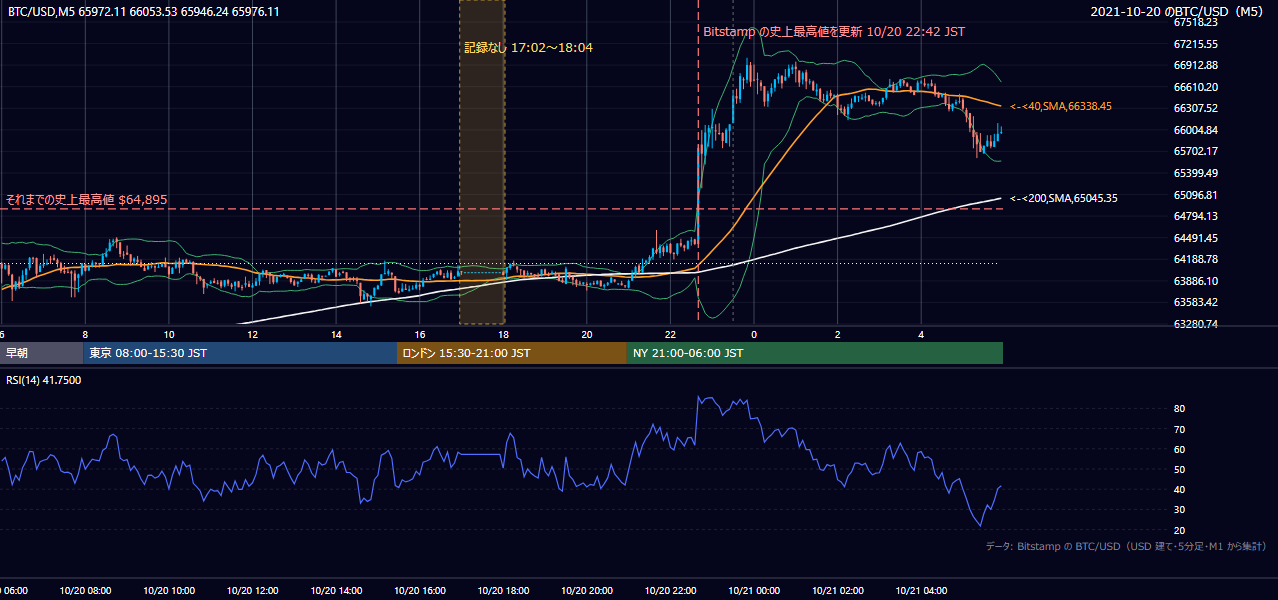This screenshot has height=600, width=1278.
Task: Click the 10/20 12:00 time label
Action: (x=254, y=591)
